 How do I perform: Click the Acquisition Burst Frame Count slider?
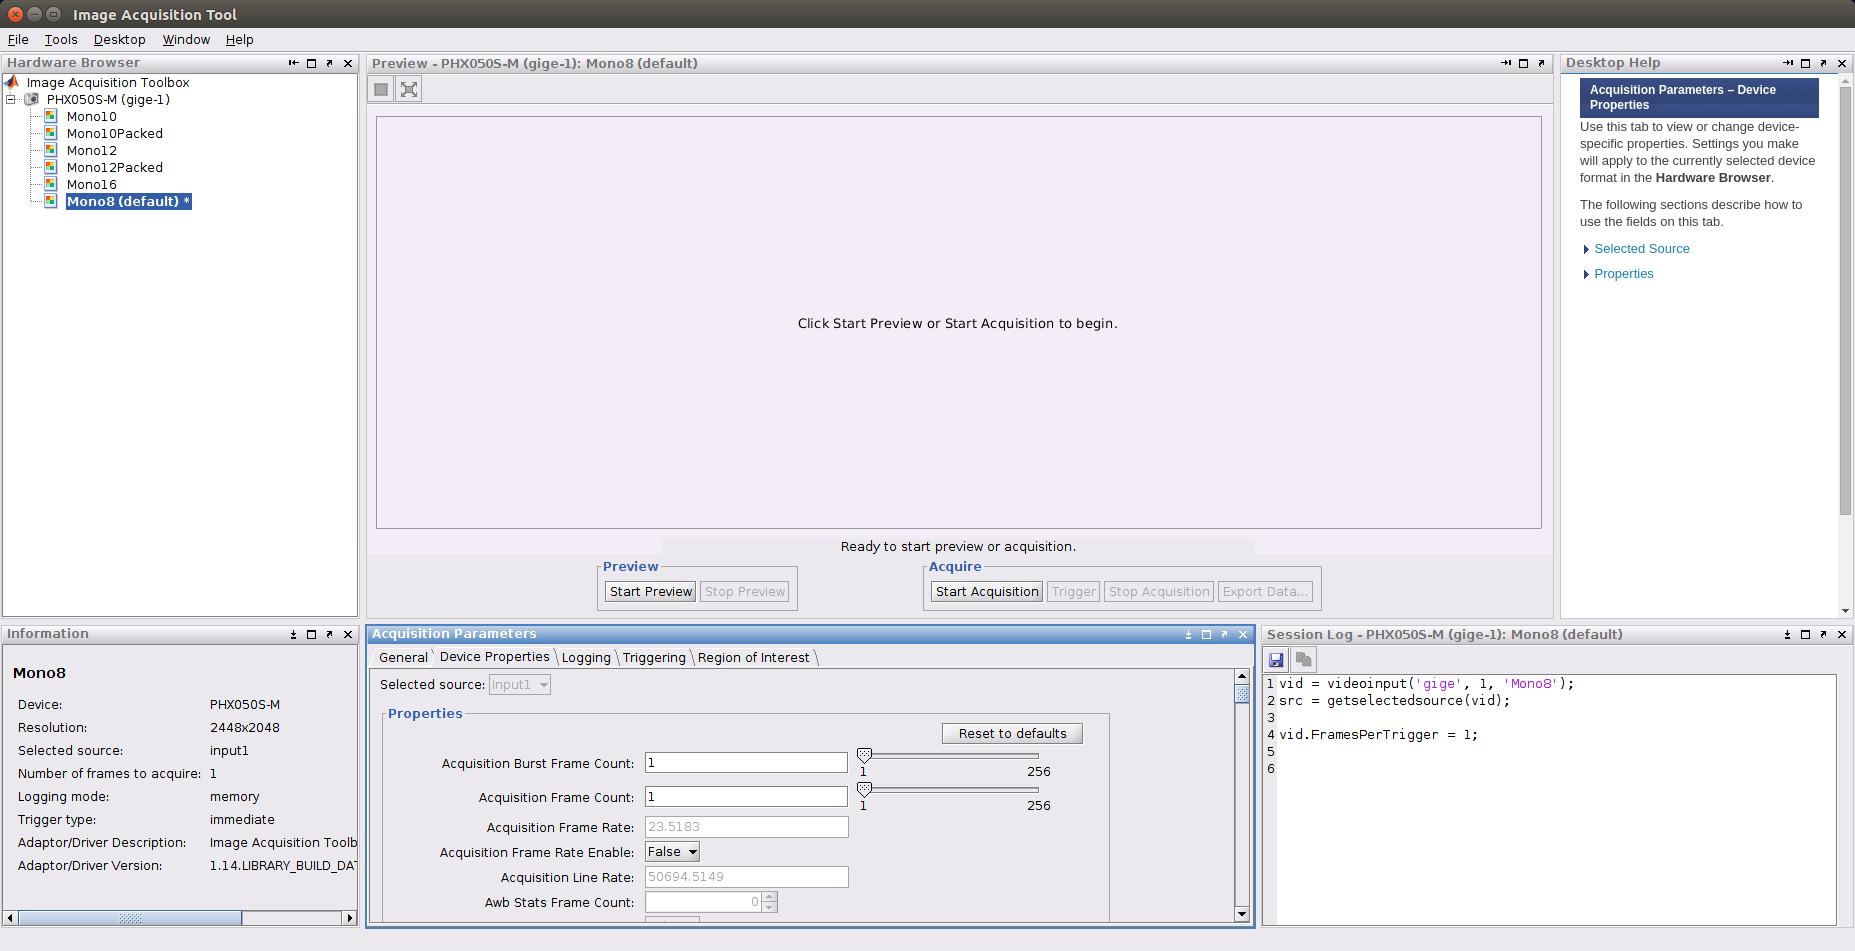(864, 755)
